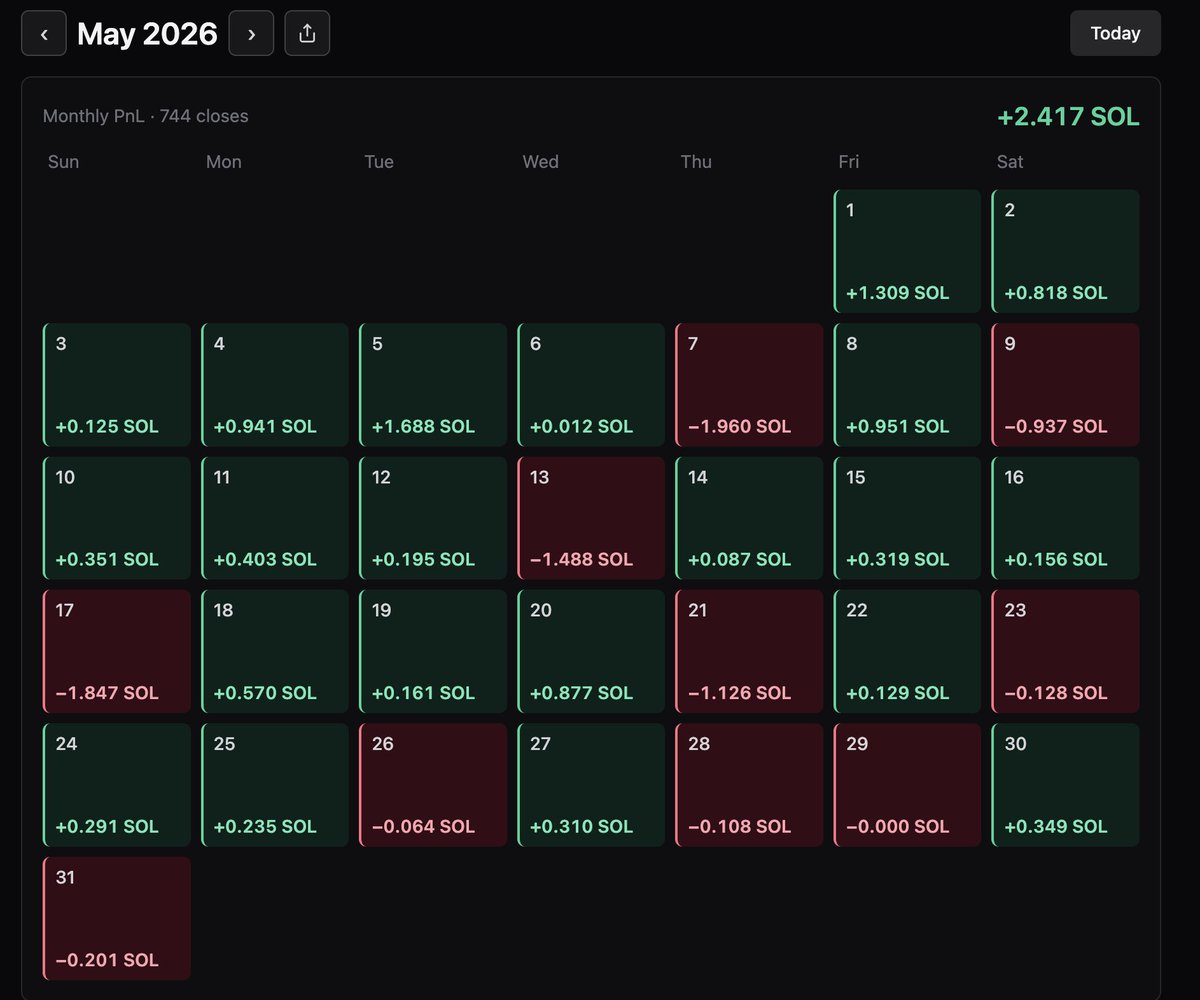Open day 1 with +1.309 SOL

pos(908,251)
